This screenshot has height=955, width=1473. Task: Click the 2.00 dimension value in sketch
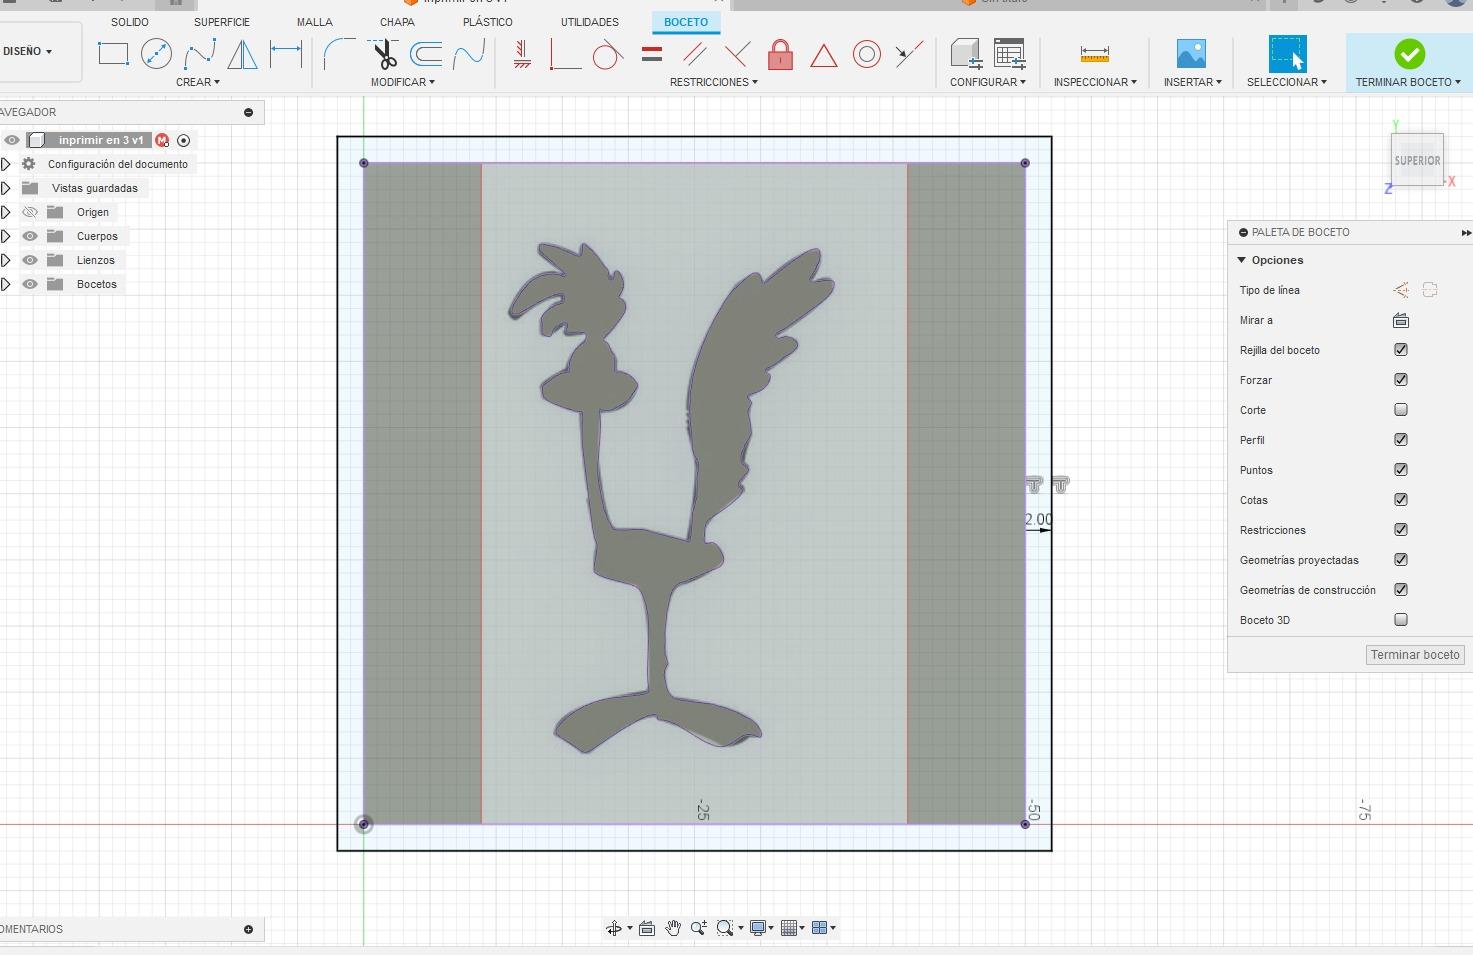1038,519
